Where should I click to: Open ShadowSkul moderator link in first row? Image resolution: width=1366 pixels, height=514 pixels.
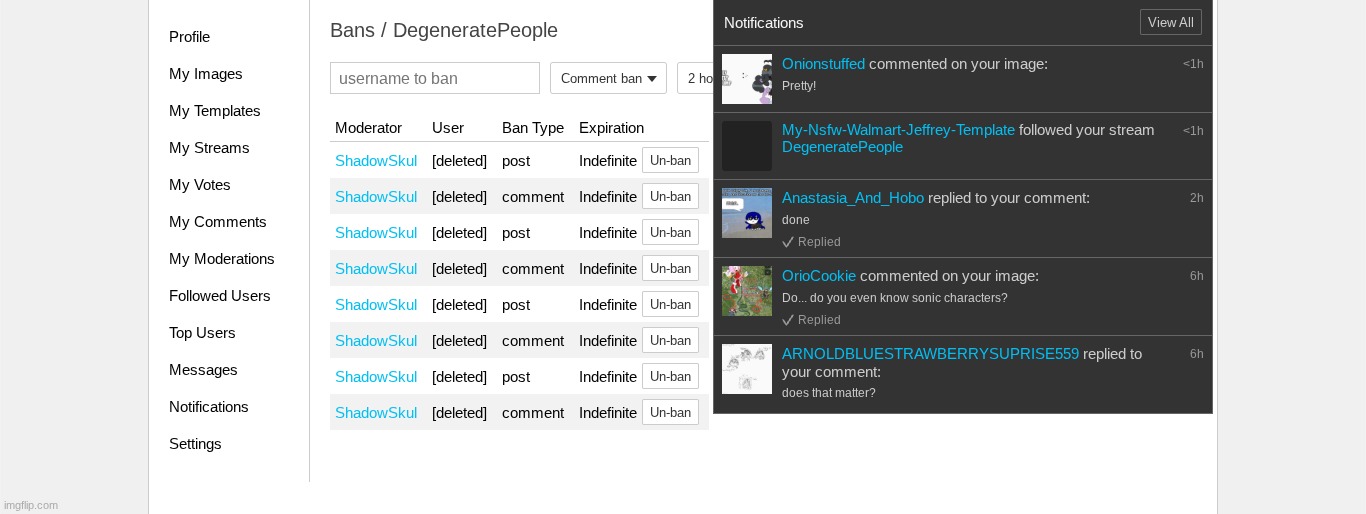click(x=376, y=161)
